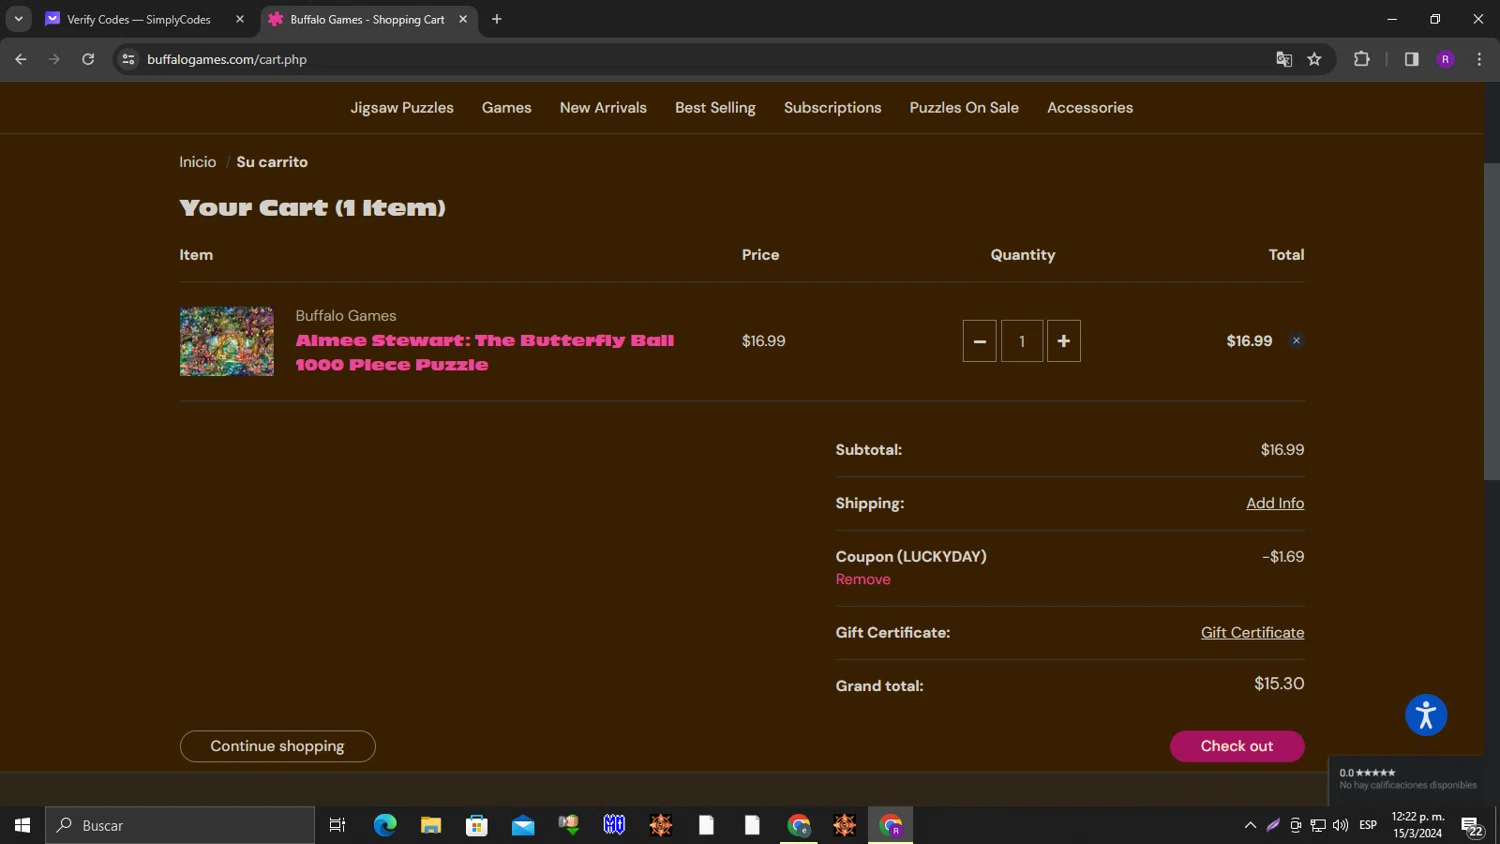Open a new browser tab
The width and height of the screenshot is (1500, 844).
pos(497,19)
